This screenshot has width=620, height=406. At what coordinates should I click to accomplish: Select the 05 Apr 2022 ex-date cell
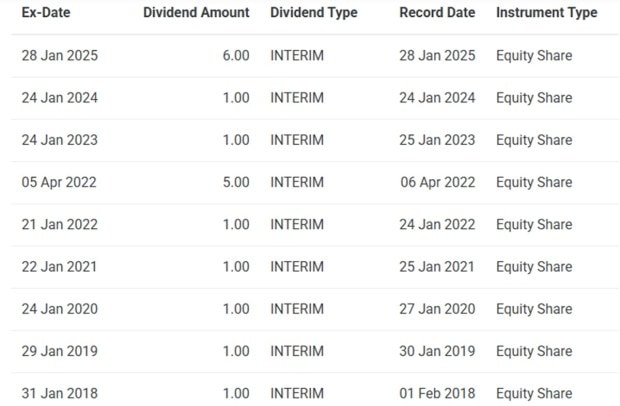click(x=59, y=182)
